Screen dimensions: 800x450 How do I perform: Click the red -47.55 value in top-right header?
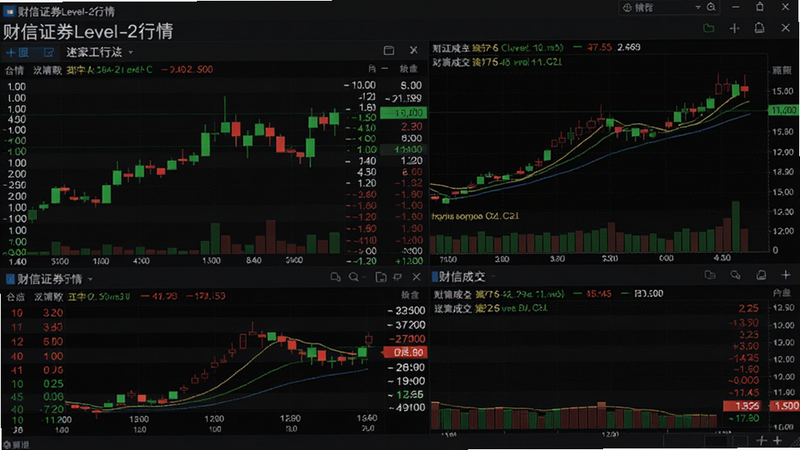[599, 47]
